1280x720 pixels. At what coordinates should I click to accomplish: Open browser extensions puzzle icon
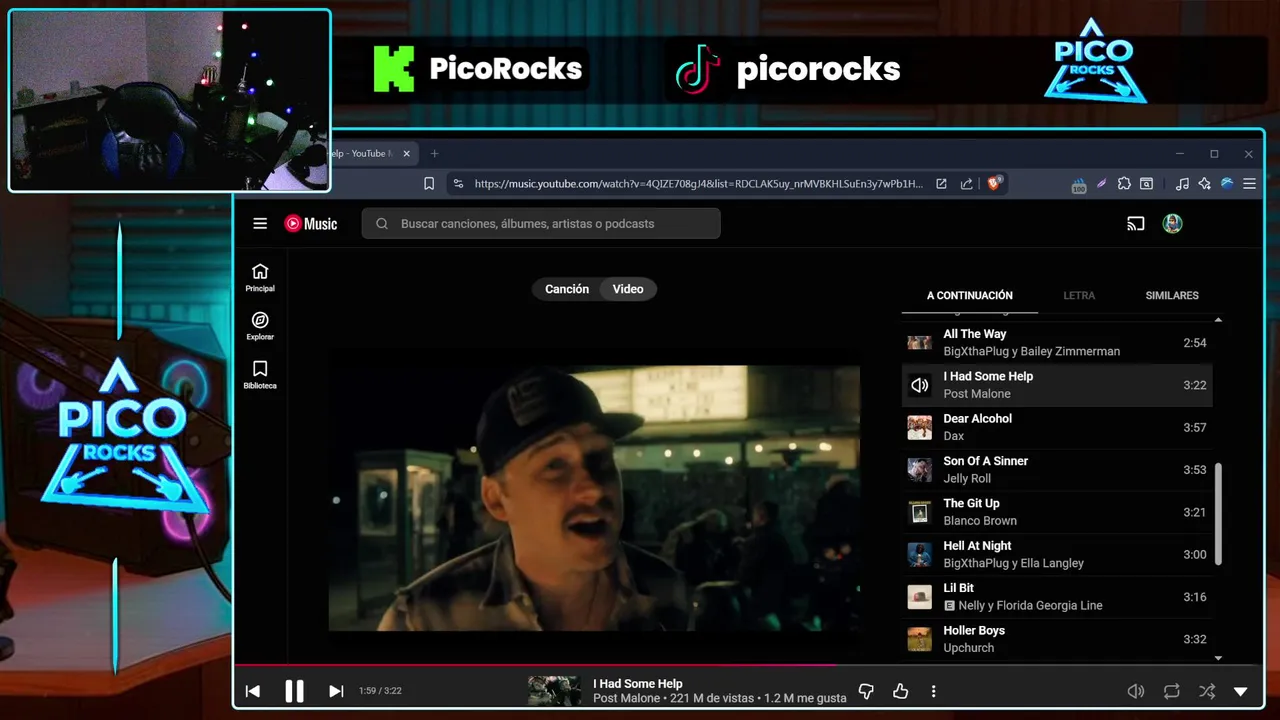[1124, 184]
